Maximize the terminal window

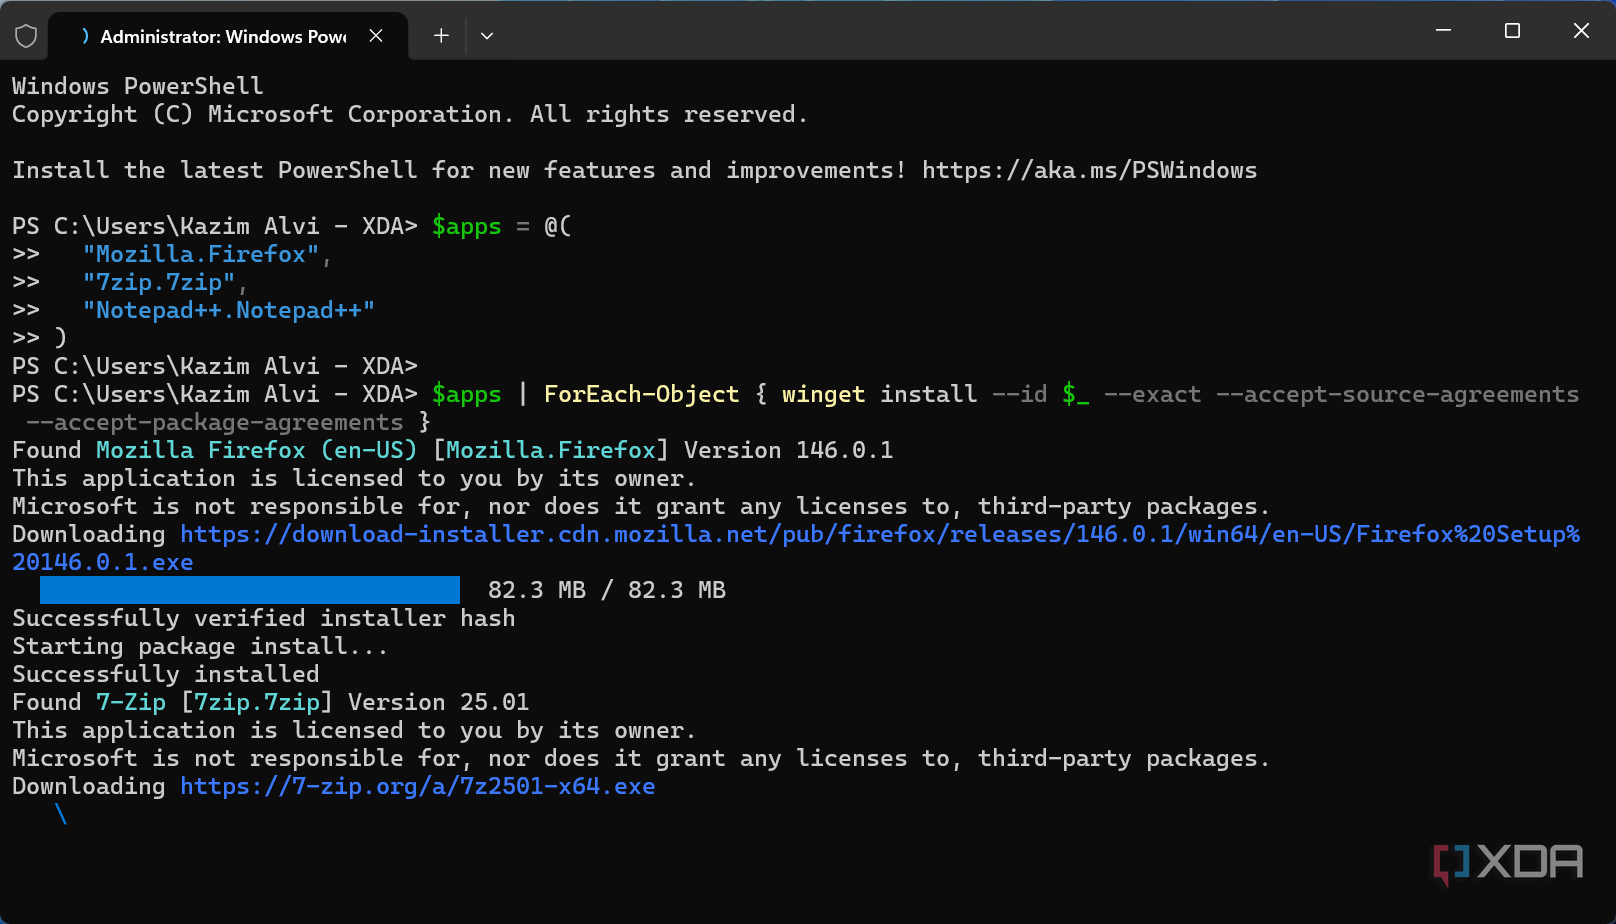pos(1512,31)
